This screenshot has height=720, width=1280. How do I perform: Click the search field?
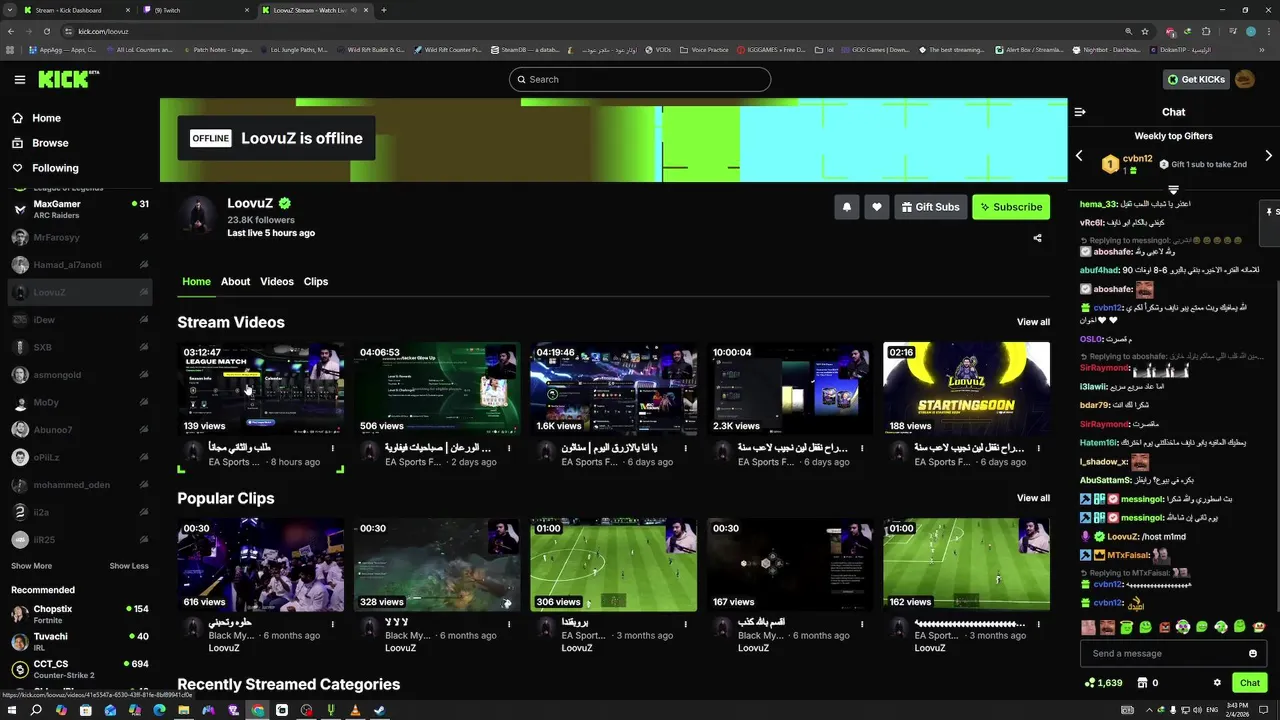[x=640, y=79]
